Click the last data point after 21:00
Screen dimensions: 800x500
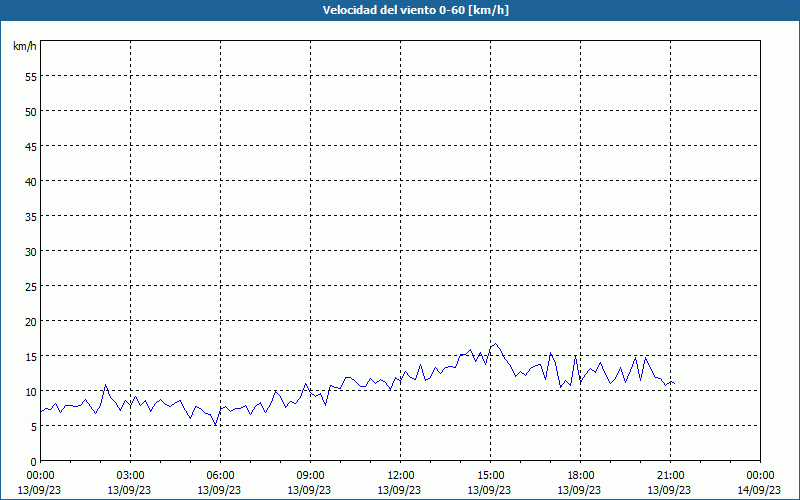pyautogui.click(x=674, y=383)
